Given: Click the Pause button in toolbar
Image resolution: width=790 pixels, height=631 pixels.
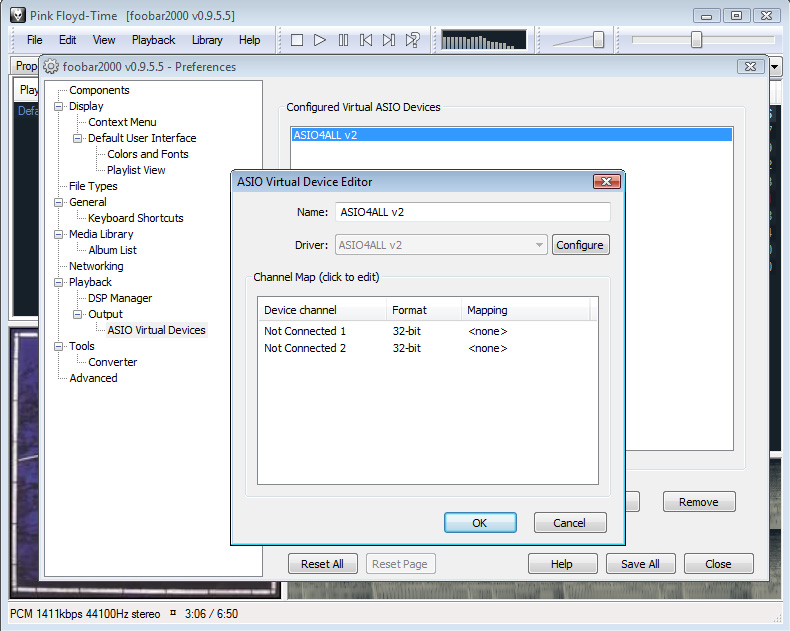Looking at the screenshot, I should coord(343,40).
